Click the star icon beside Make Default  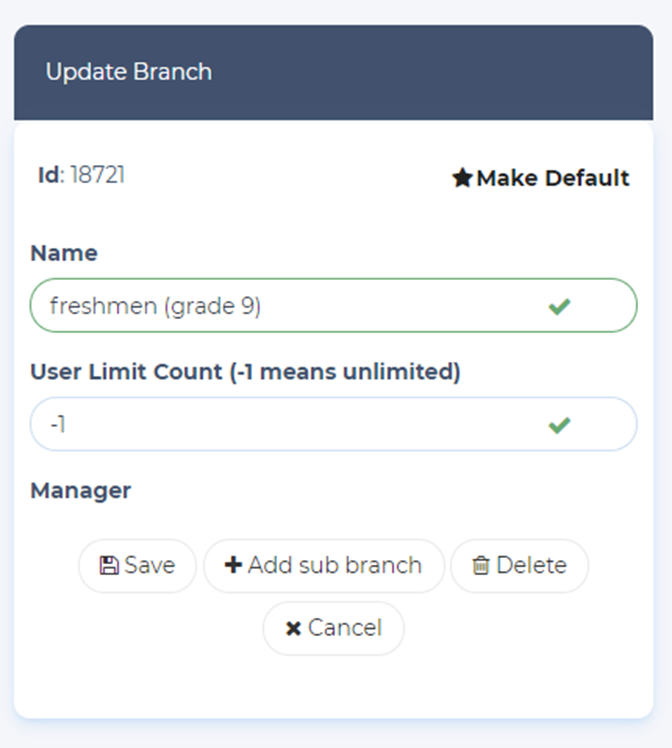[461, 179]
